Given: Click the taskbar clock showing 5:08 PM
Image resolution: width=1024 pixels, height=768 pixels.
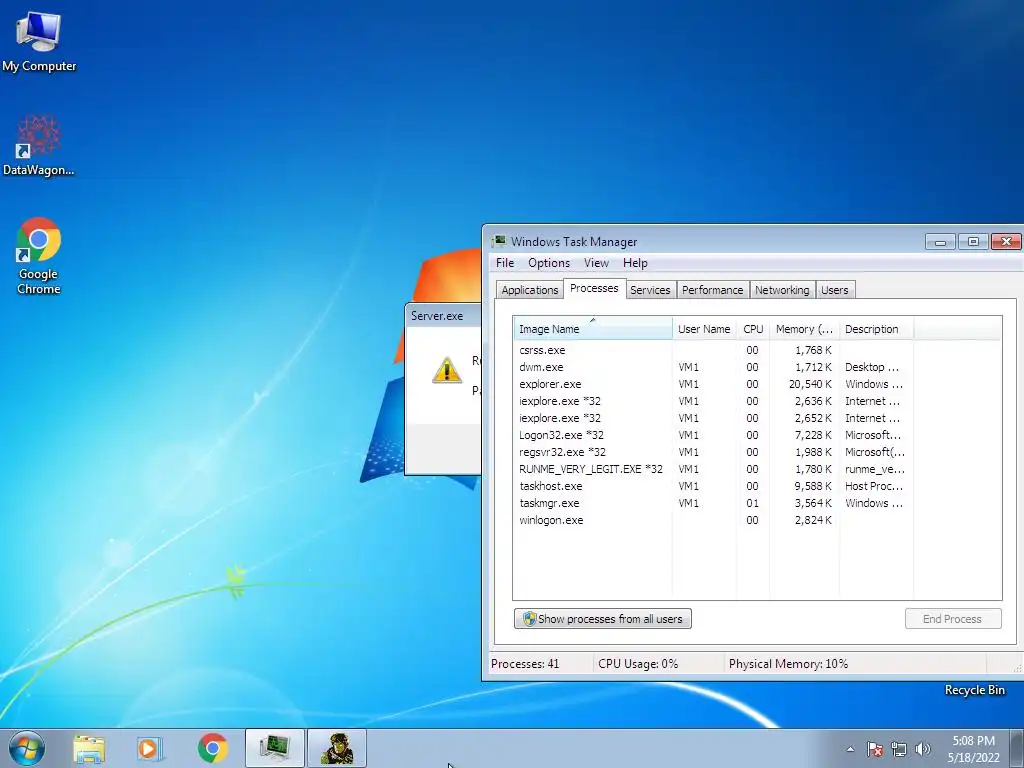Looking at the screenshot, I should [x=973, y=749].
